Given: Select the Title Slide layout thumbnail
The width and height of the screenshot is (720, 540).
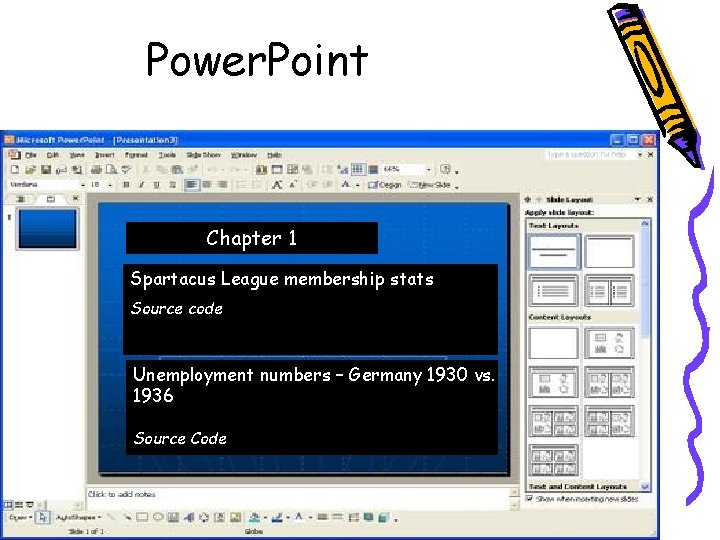Looking at the screenshot, I should tap(554, 251).
